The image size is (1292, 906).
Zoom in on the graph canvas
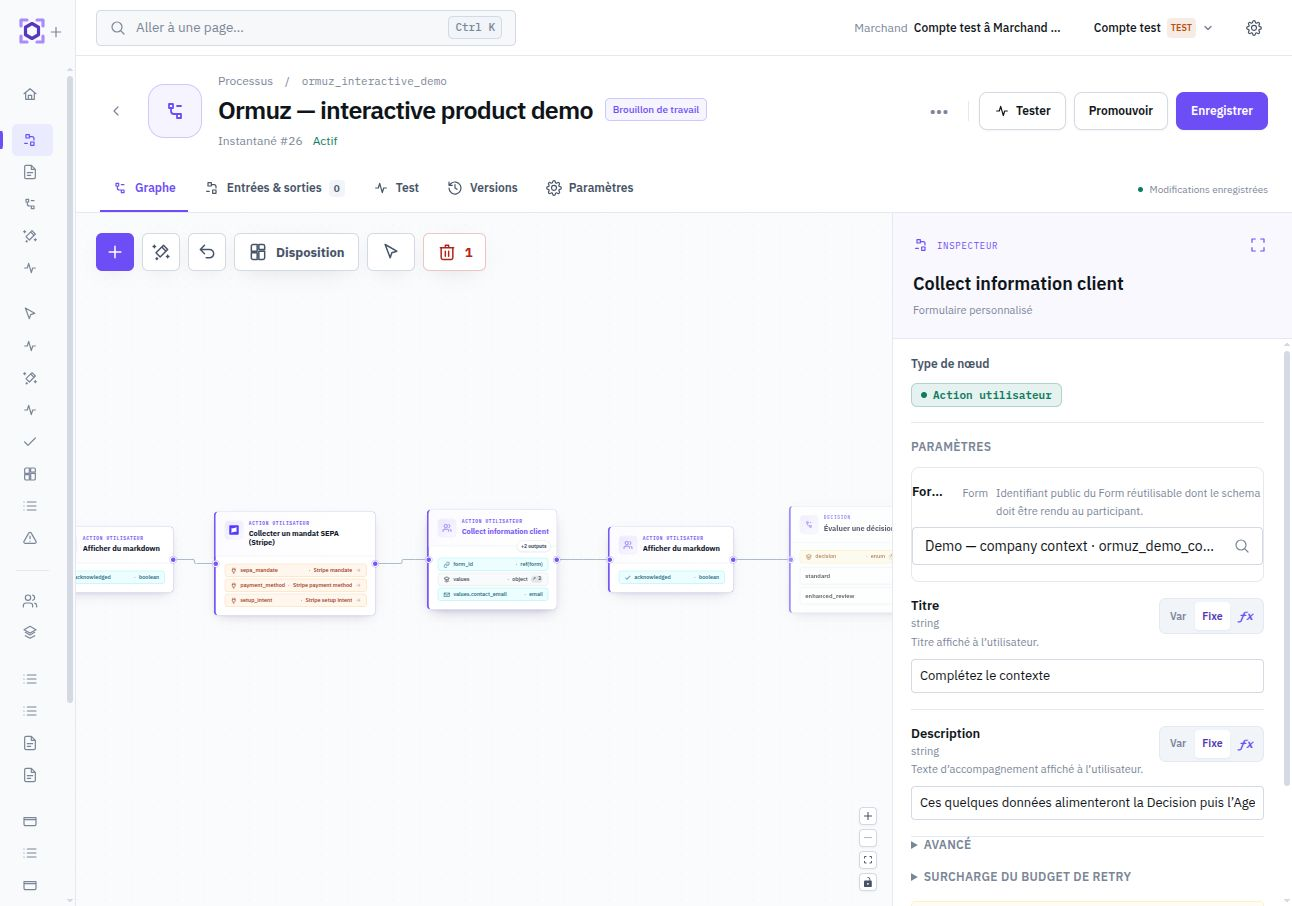(x=868, y=816)
